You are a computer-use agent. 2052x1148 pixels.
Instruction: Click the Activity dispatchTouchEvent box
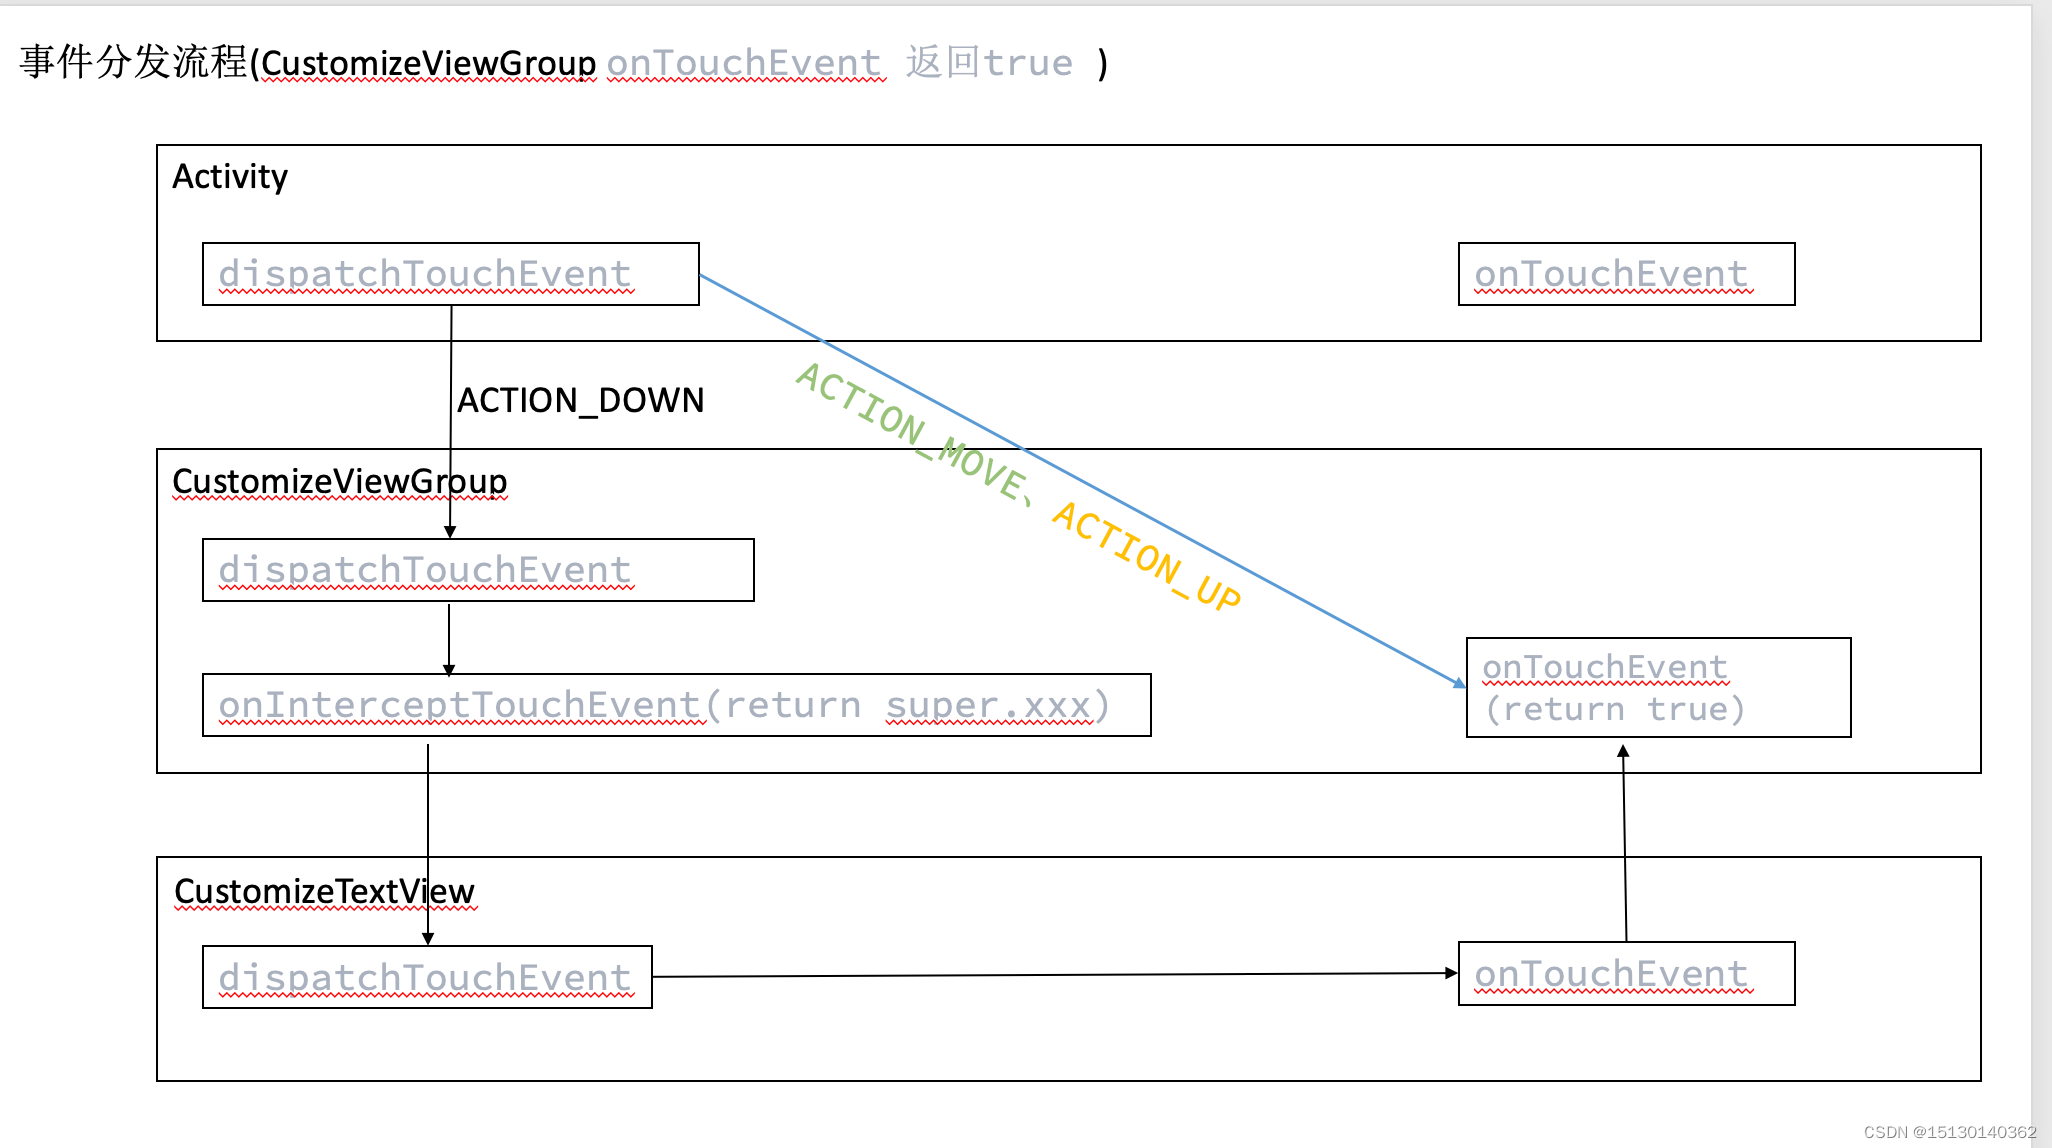[x=430, y=270]
